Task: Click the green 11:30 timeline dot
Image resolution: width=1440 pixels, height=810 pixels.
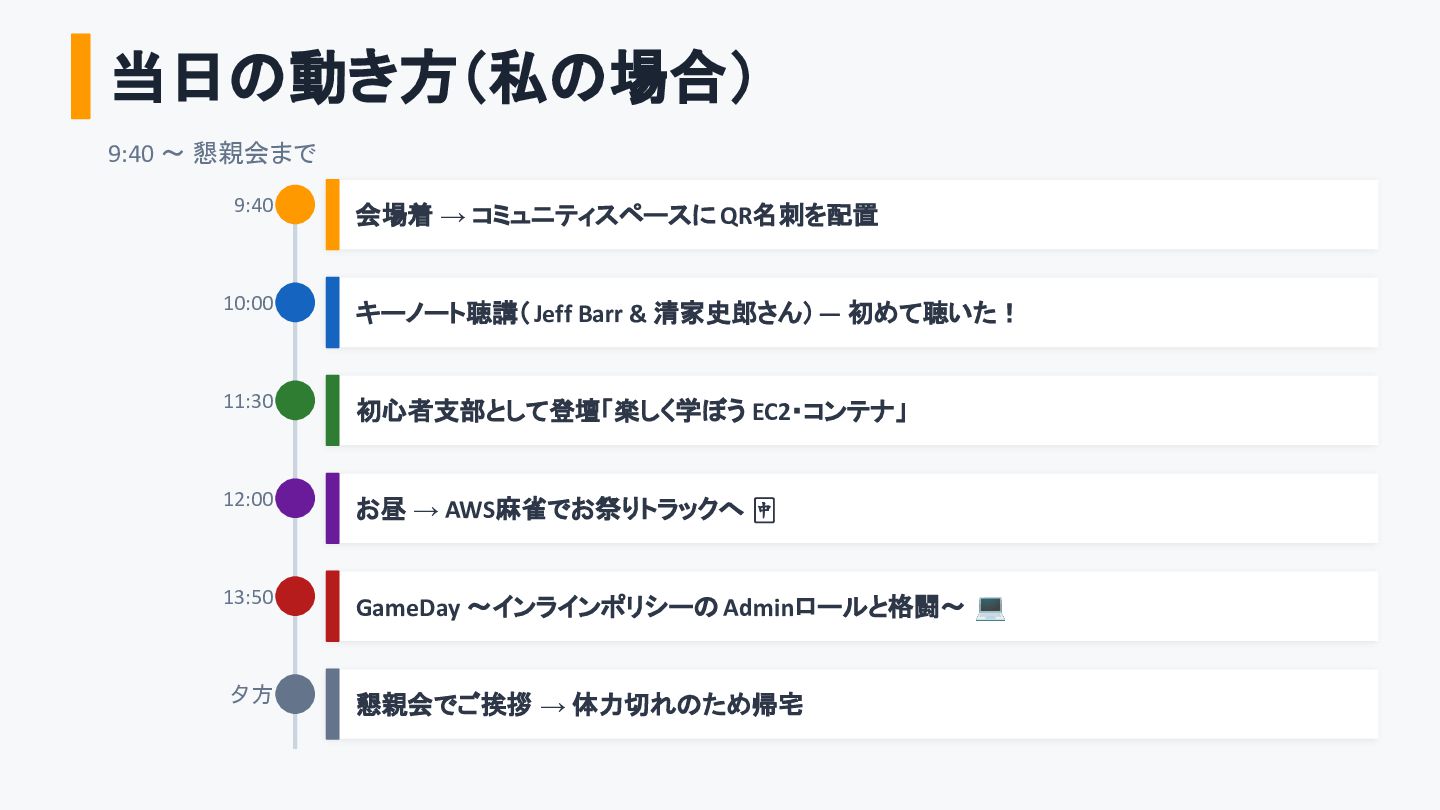Action: pyautogui.click(x=295, y=400)
